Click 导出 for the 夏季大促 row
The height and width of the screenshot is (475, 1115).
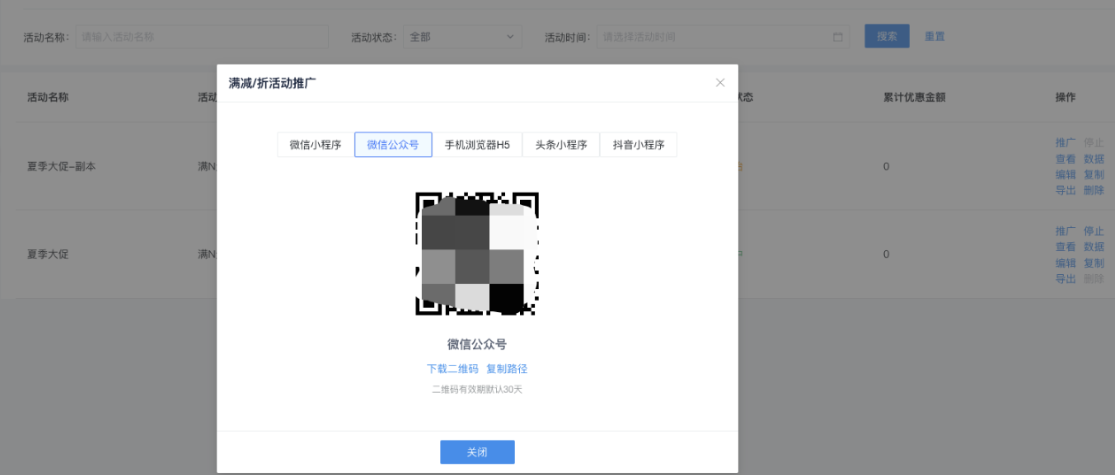1065,279
